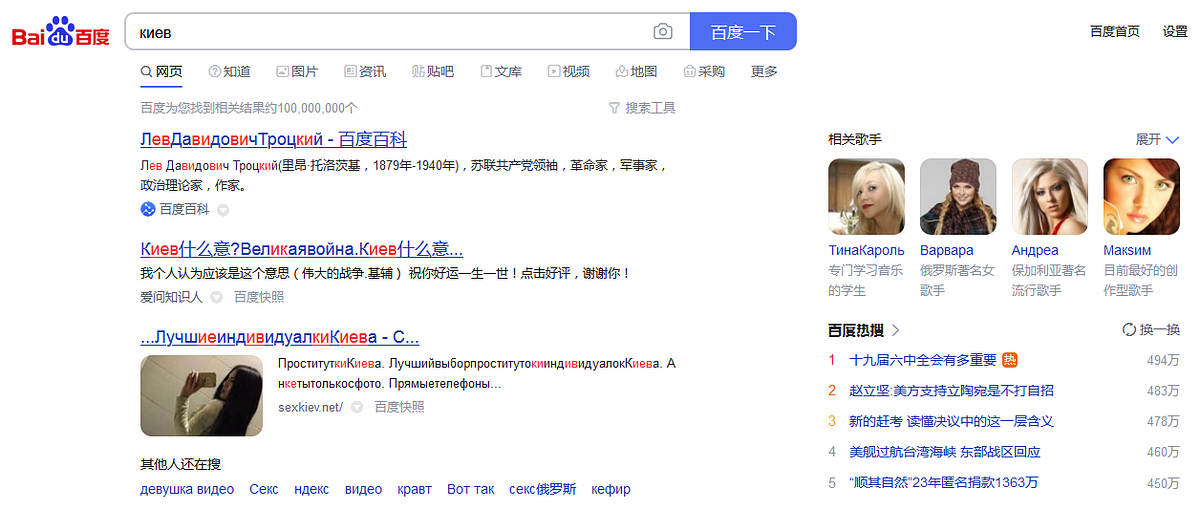This screenshot has height=505, width=1200.
Task: Click the 爱问知识人 source link
Action: coord(171,297)
